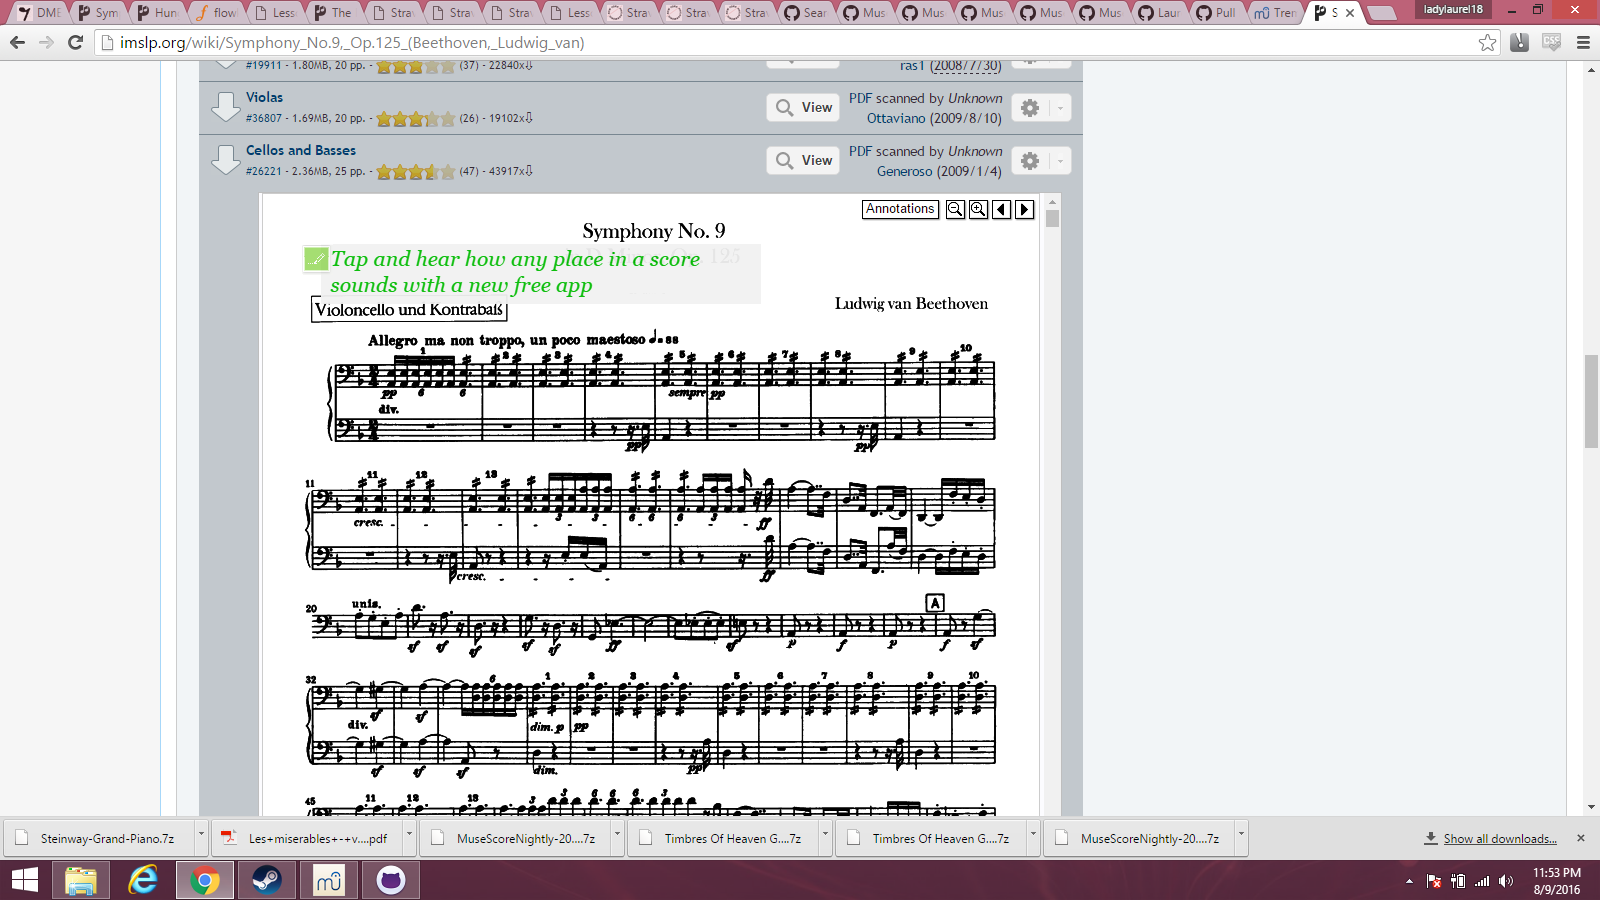Click the CSS extension icon in toolbar
The width and height of the screenshot is (1600, 900).
click(1551, 42)
